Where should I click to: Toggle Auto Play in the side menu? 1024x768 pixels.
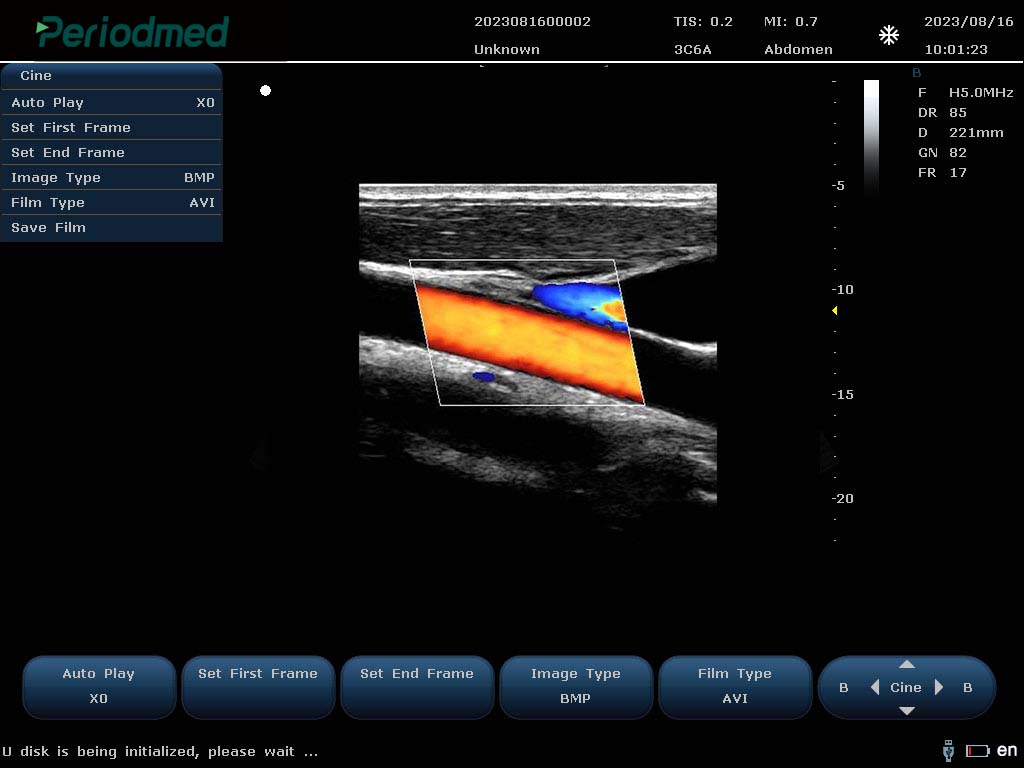111,102
